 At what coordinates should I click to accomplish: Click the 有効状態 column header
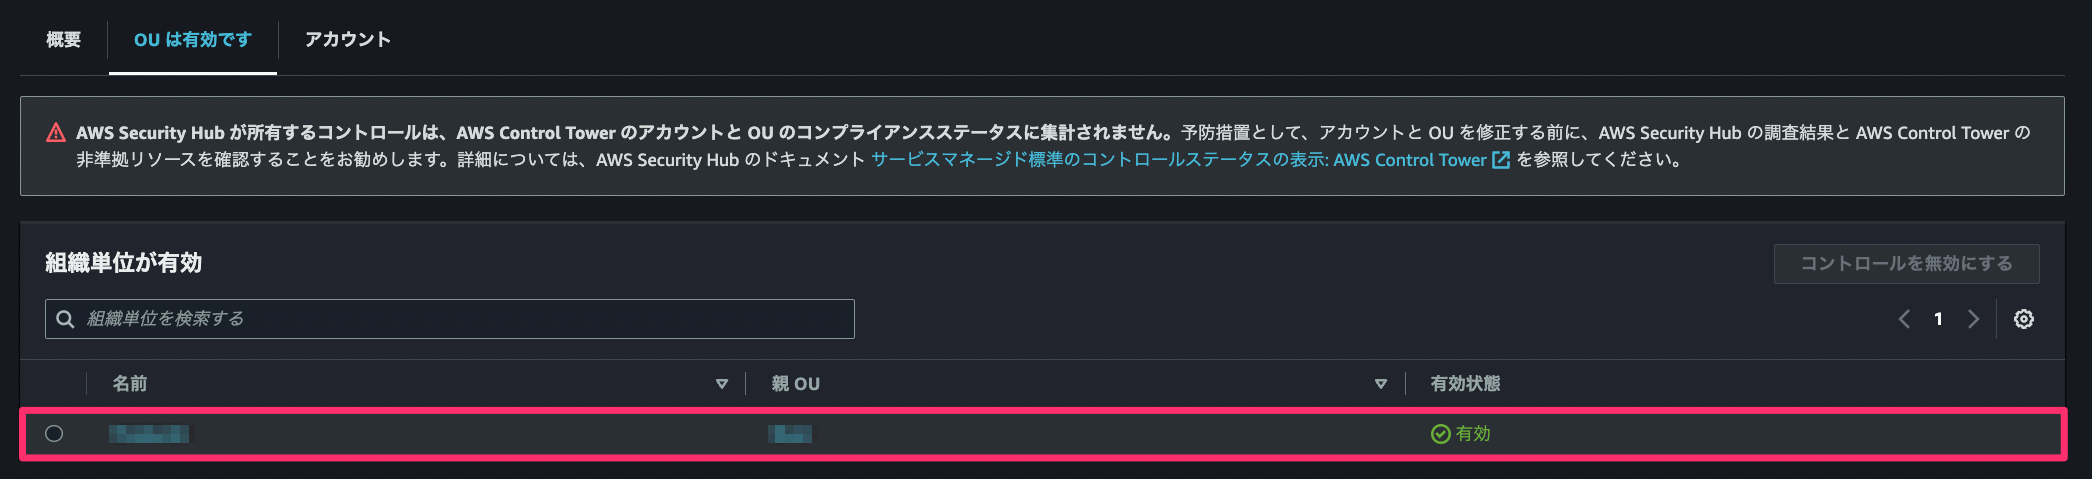click(x=1465, y=384)
